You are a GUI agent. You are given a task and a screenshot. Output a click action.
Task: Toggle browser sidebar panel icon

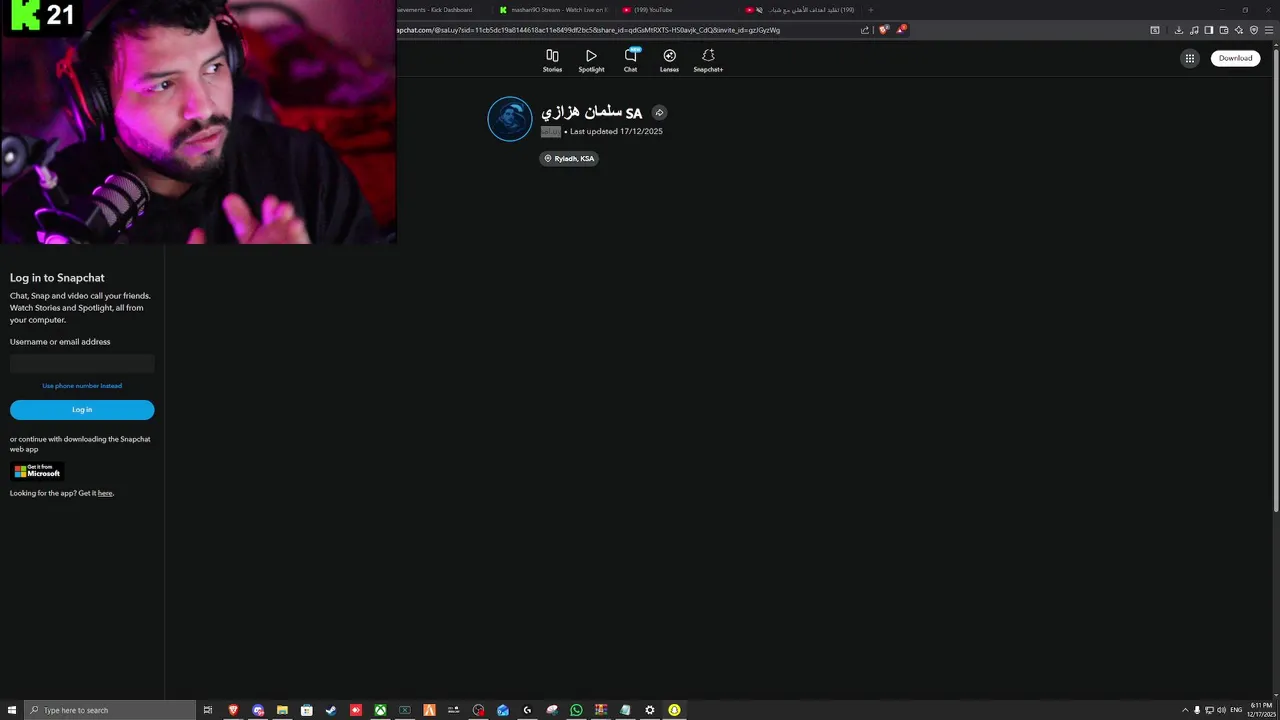tap(1209, 30)
